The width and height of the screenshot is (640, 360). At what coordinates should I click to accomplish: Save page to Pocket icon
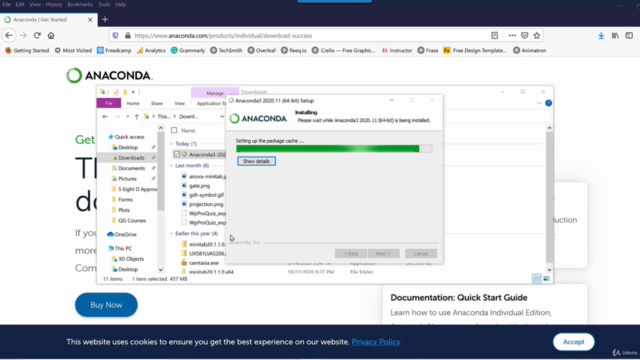(524, 36)
